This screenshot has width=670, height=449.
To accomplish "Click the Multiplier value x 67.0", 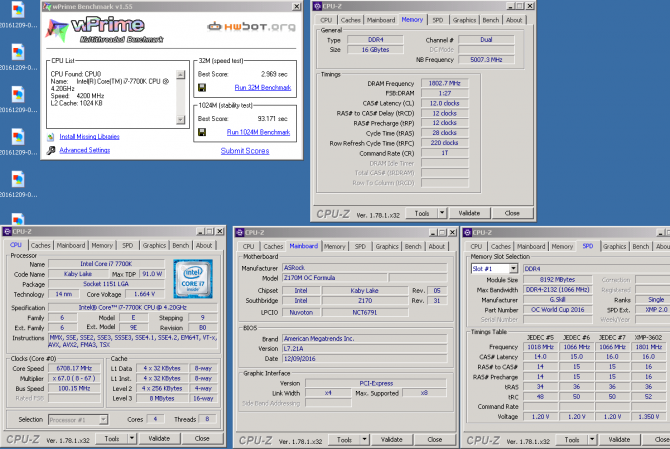I will [x=74, y=378].
